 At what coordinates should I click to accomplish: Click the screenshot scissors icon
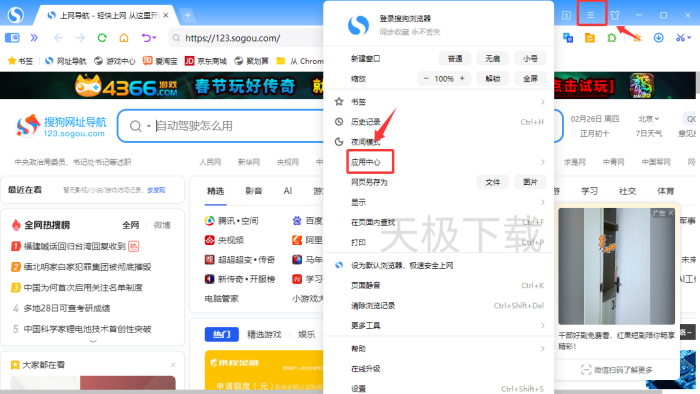[682, 38]
